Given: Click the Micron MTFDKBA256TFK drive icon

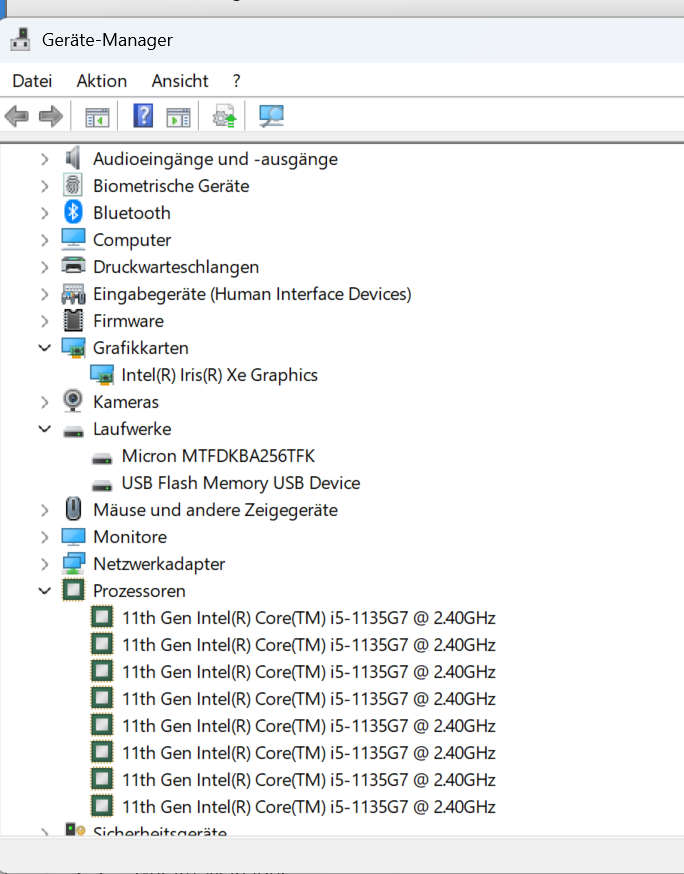Looking at the screenshot, I should [102, 459].
